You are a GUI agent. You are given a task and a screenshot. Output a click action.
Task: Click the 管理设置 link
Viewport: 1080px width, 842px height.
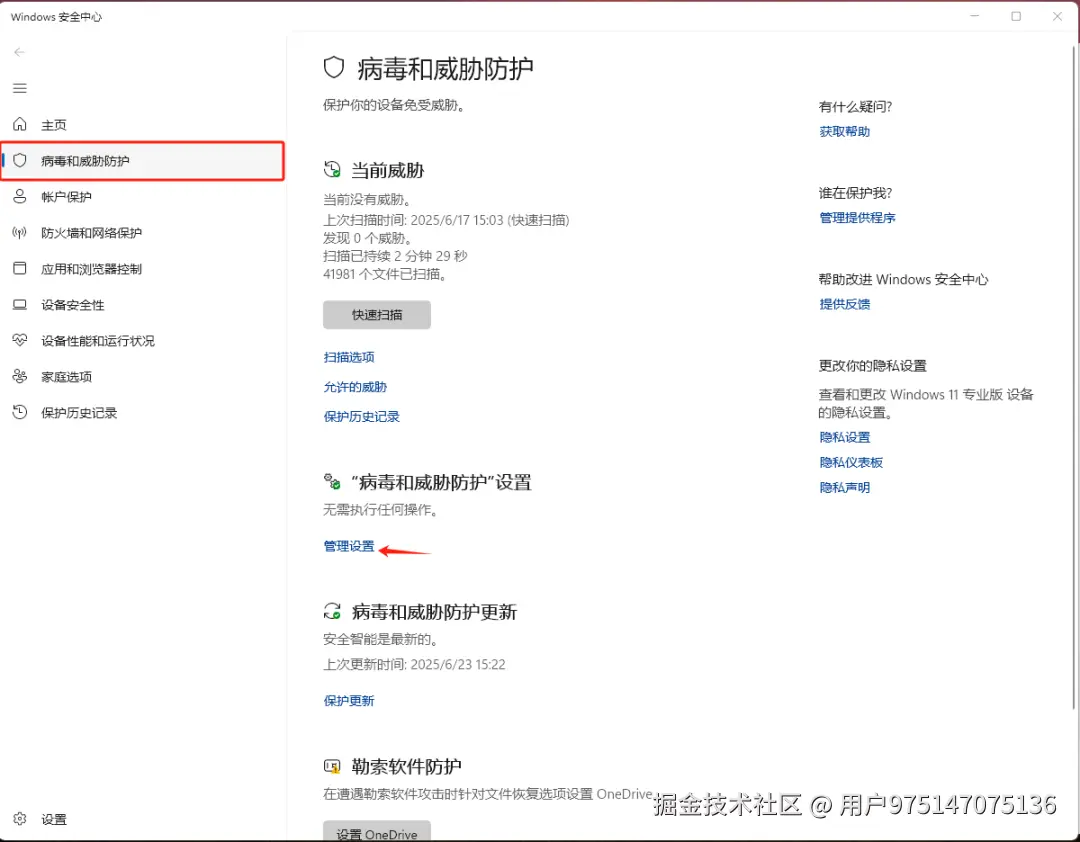[x=349, y=546]
